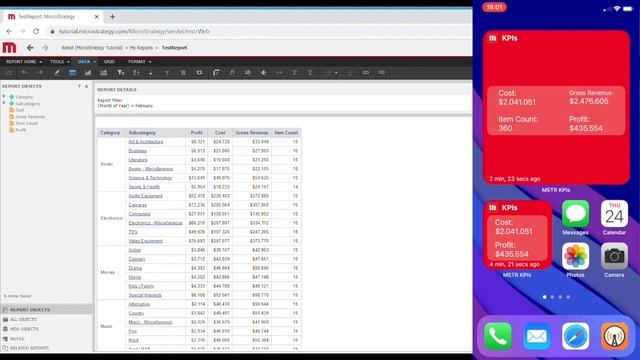Click the Profit column header
Viewport: 640px width, 360px height.
pos(197,133)
